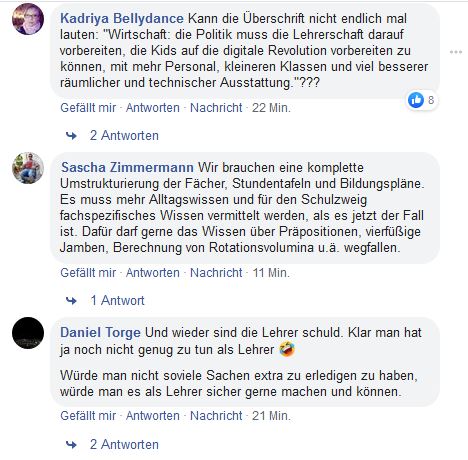Open the three-dot options on Kadriya's comment

coord(456,52)
